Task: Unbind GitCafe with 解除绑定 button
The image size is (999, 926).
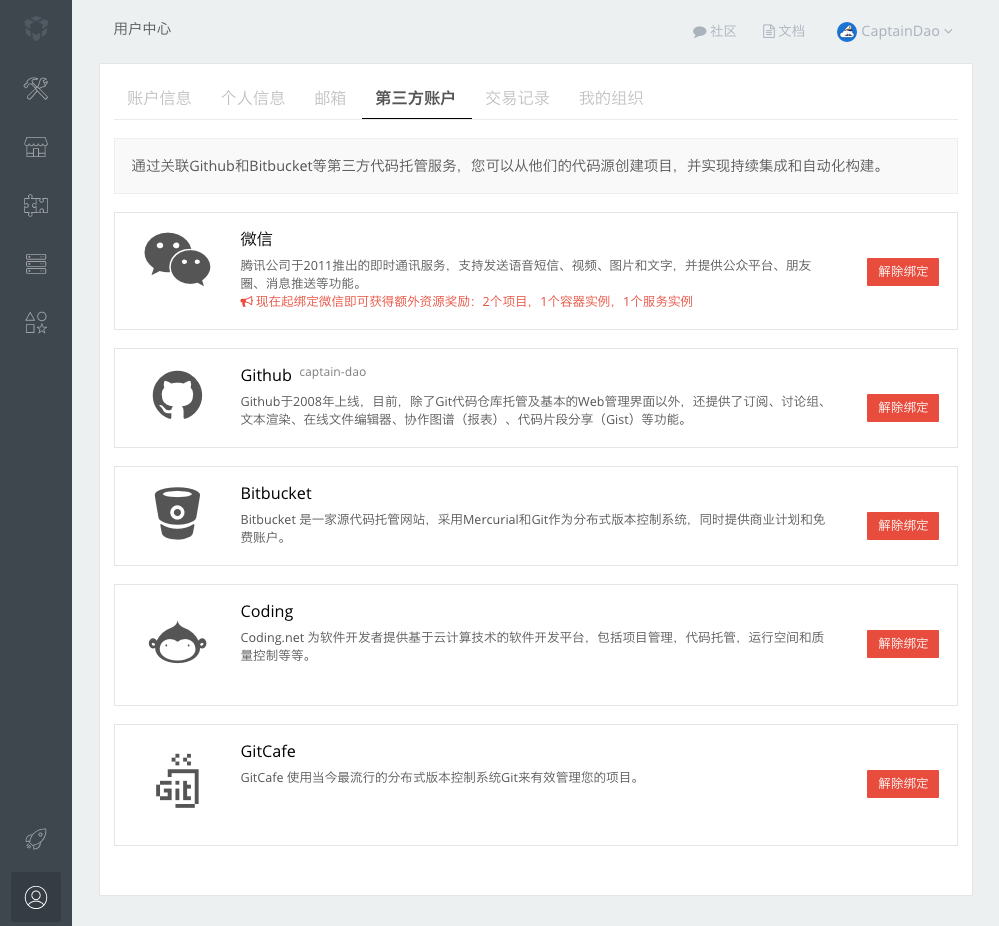Action: pos(902,784)
